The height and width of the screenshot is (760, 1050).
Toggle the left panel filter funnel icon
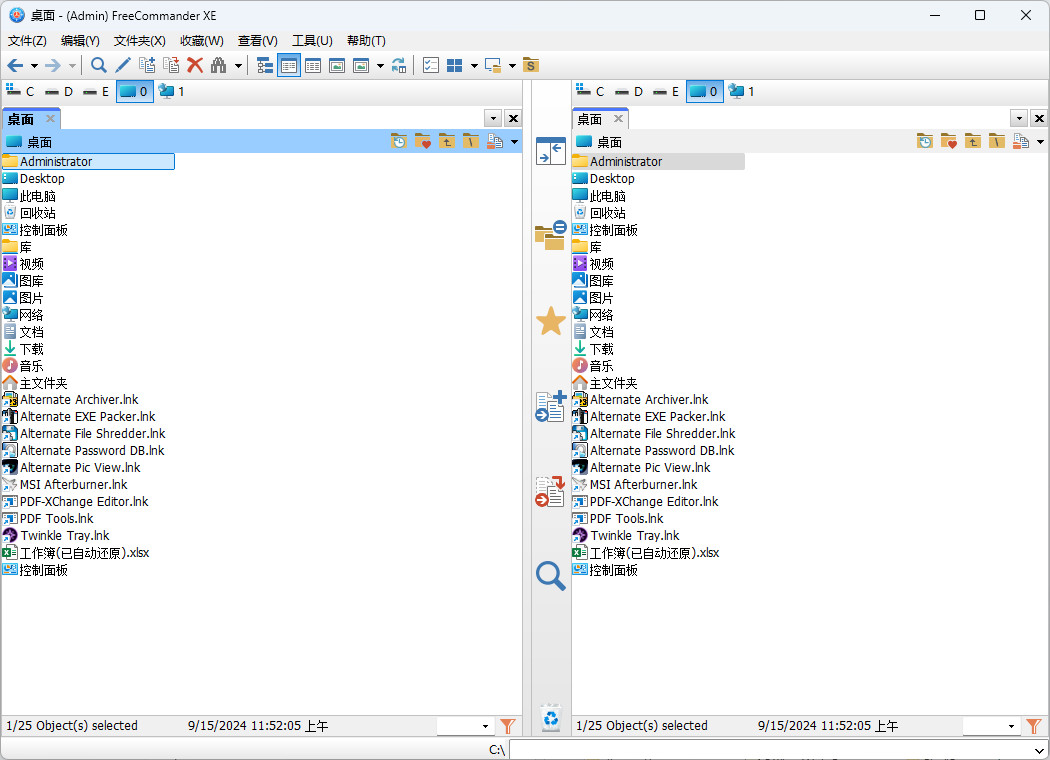[508, 726]
